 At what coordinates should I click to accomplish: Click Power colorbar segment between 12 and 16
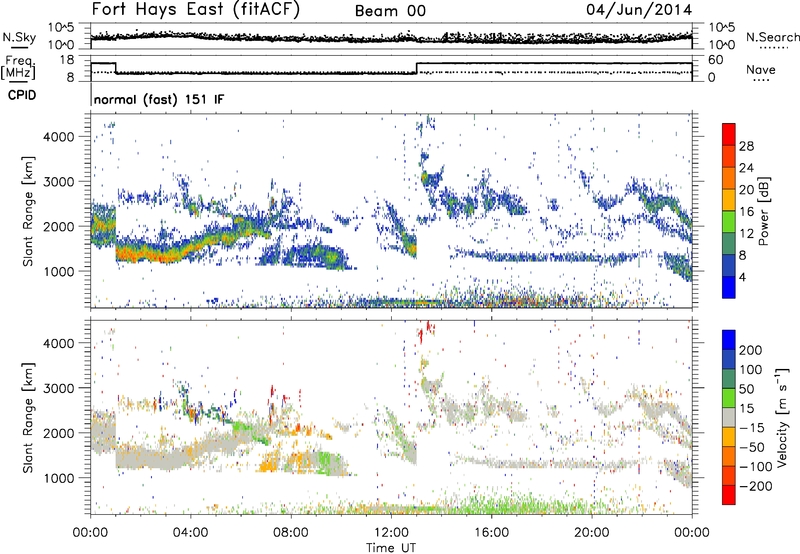pos(729,222)
